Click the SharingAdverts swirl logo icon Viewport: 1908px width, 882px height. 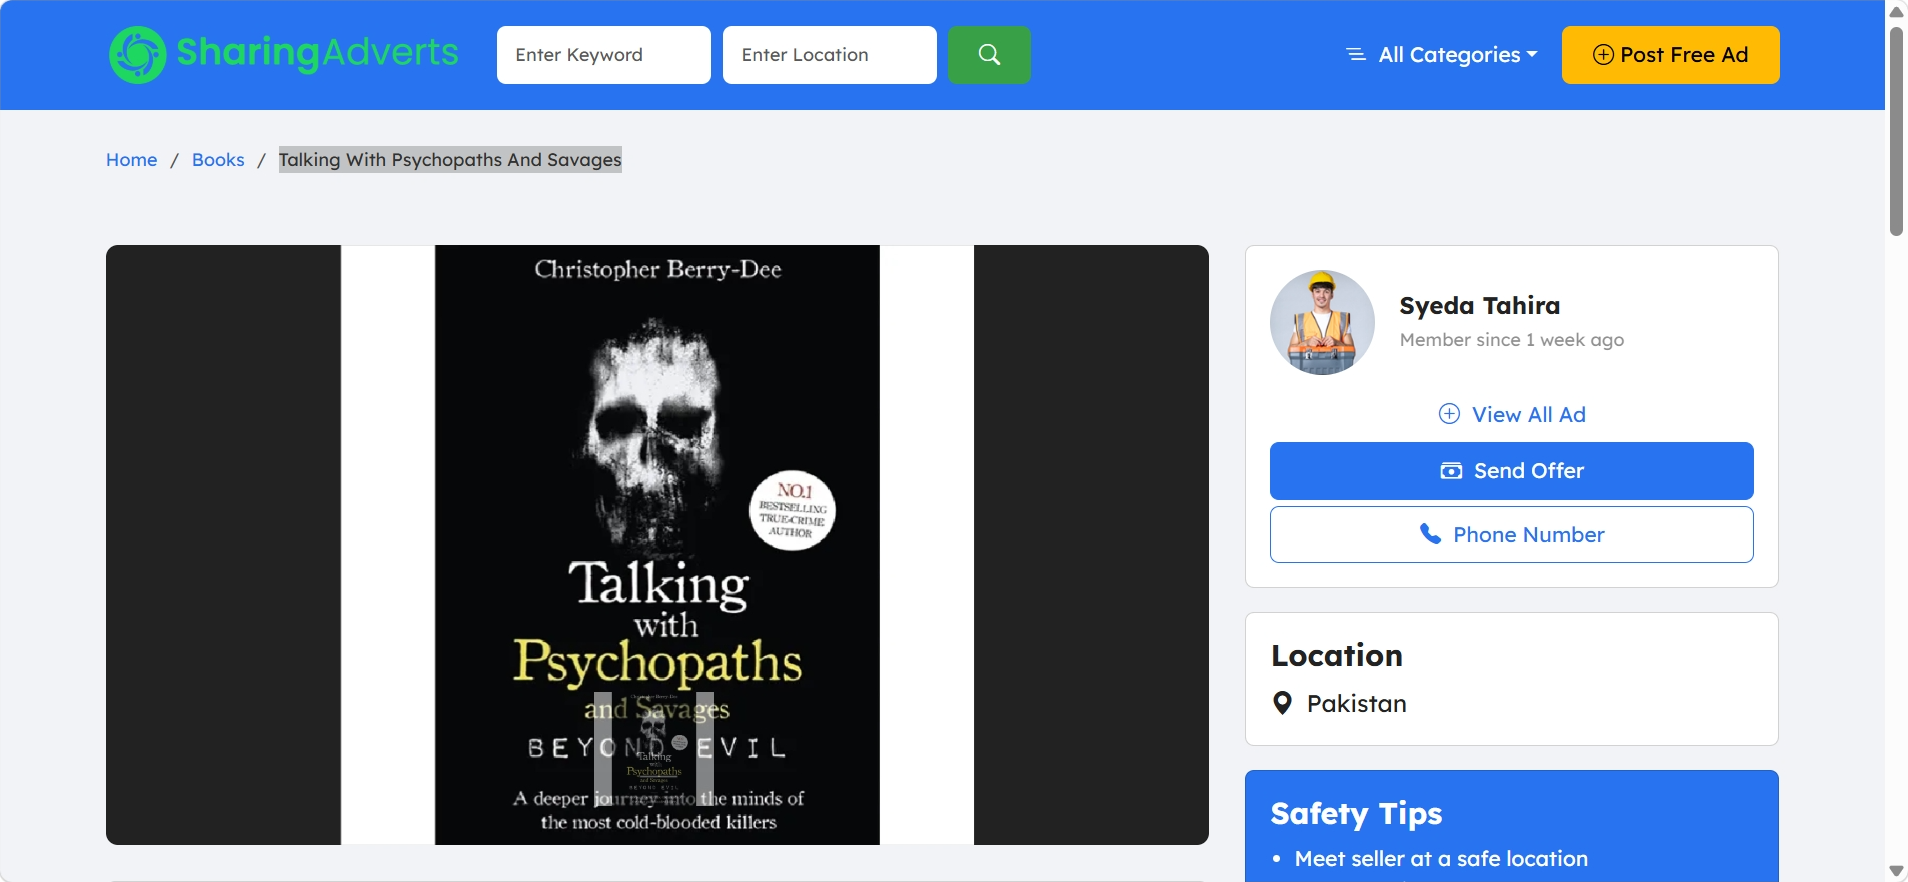coord(138,54)
